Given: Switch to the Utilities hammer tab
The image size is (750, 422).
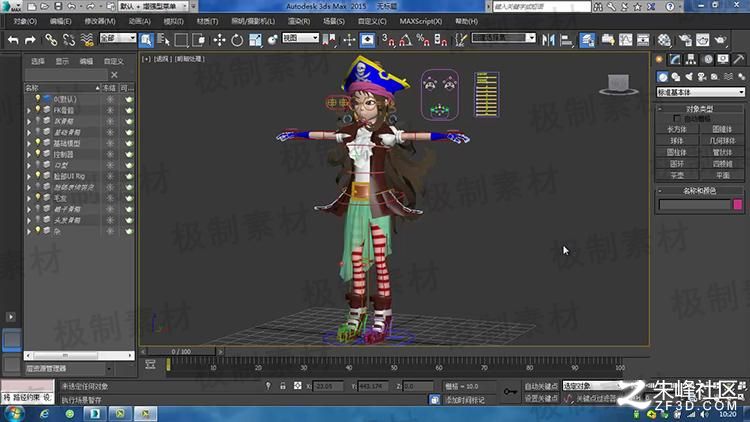Looking at the screenshot, I should pyautogui.click(x=739, y=59).
